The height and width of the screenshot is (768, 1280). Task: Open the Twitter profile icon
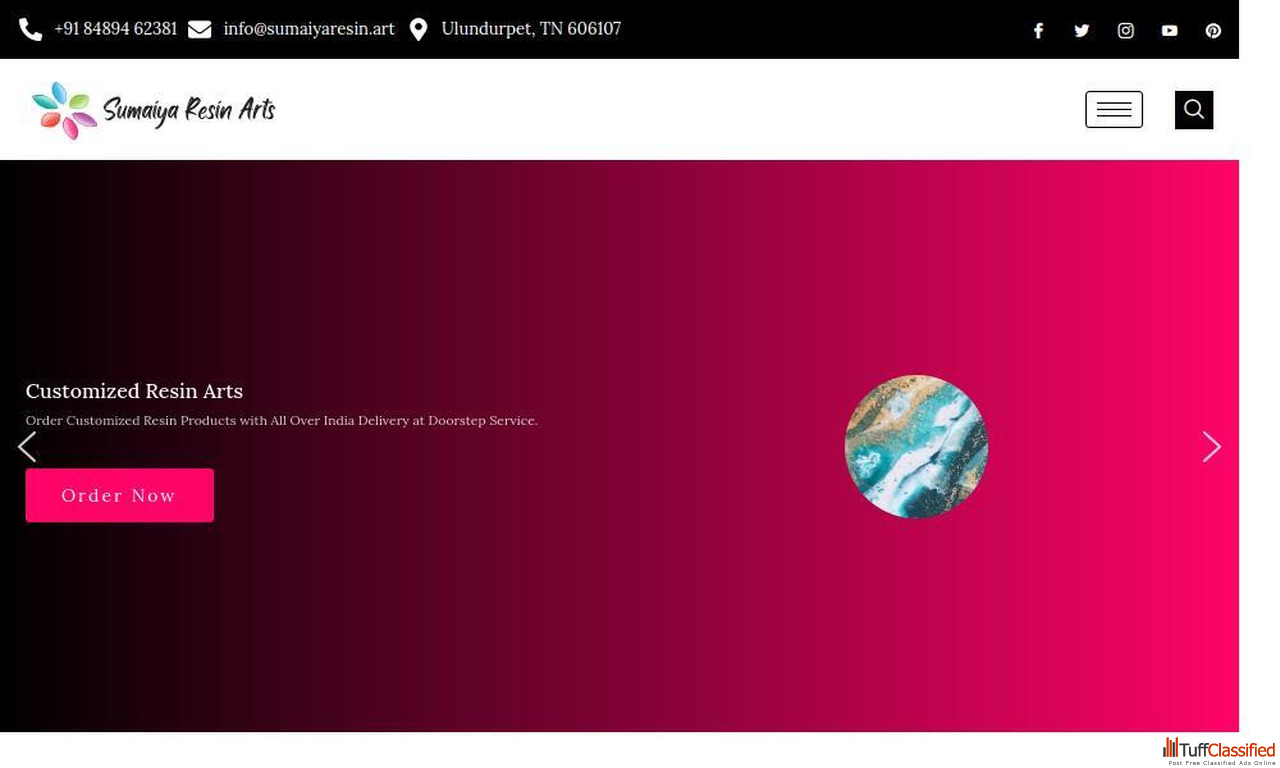coord(1082,31)
